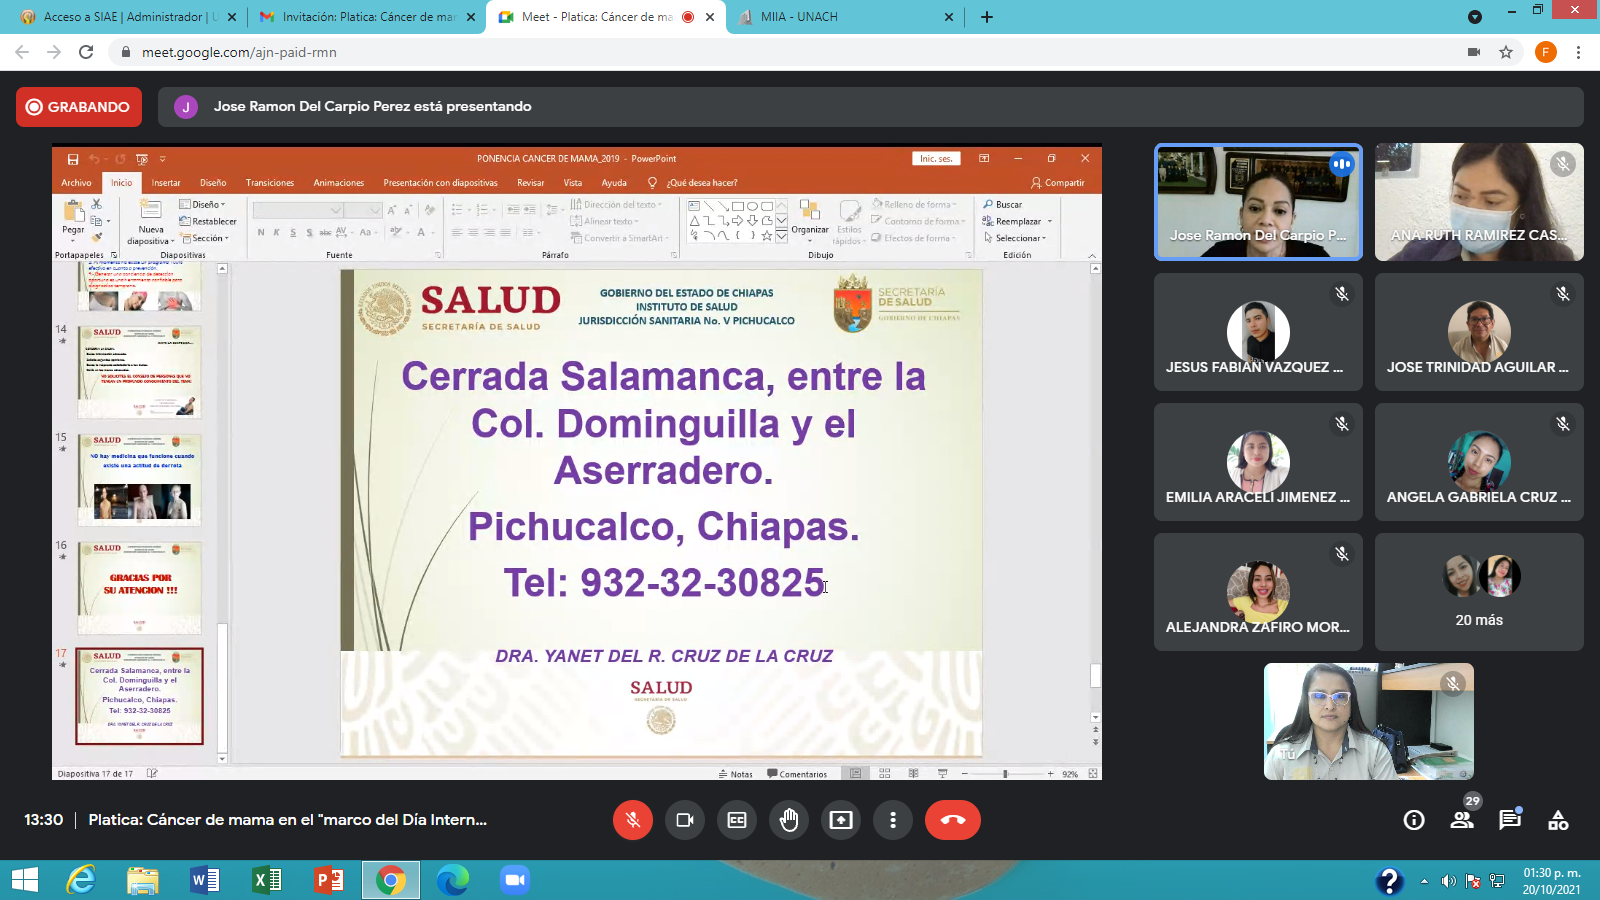The width and height of the screenshot is (1600, 900).
Task: Open Word from the taskbar
Action: (205, 880)
